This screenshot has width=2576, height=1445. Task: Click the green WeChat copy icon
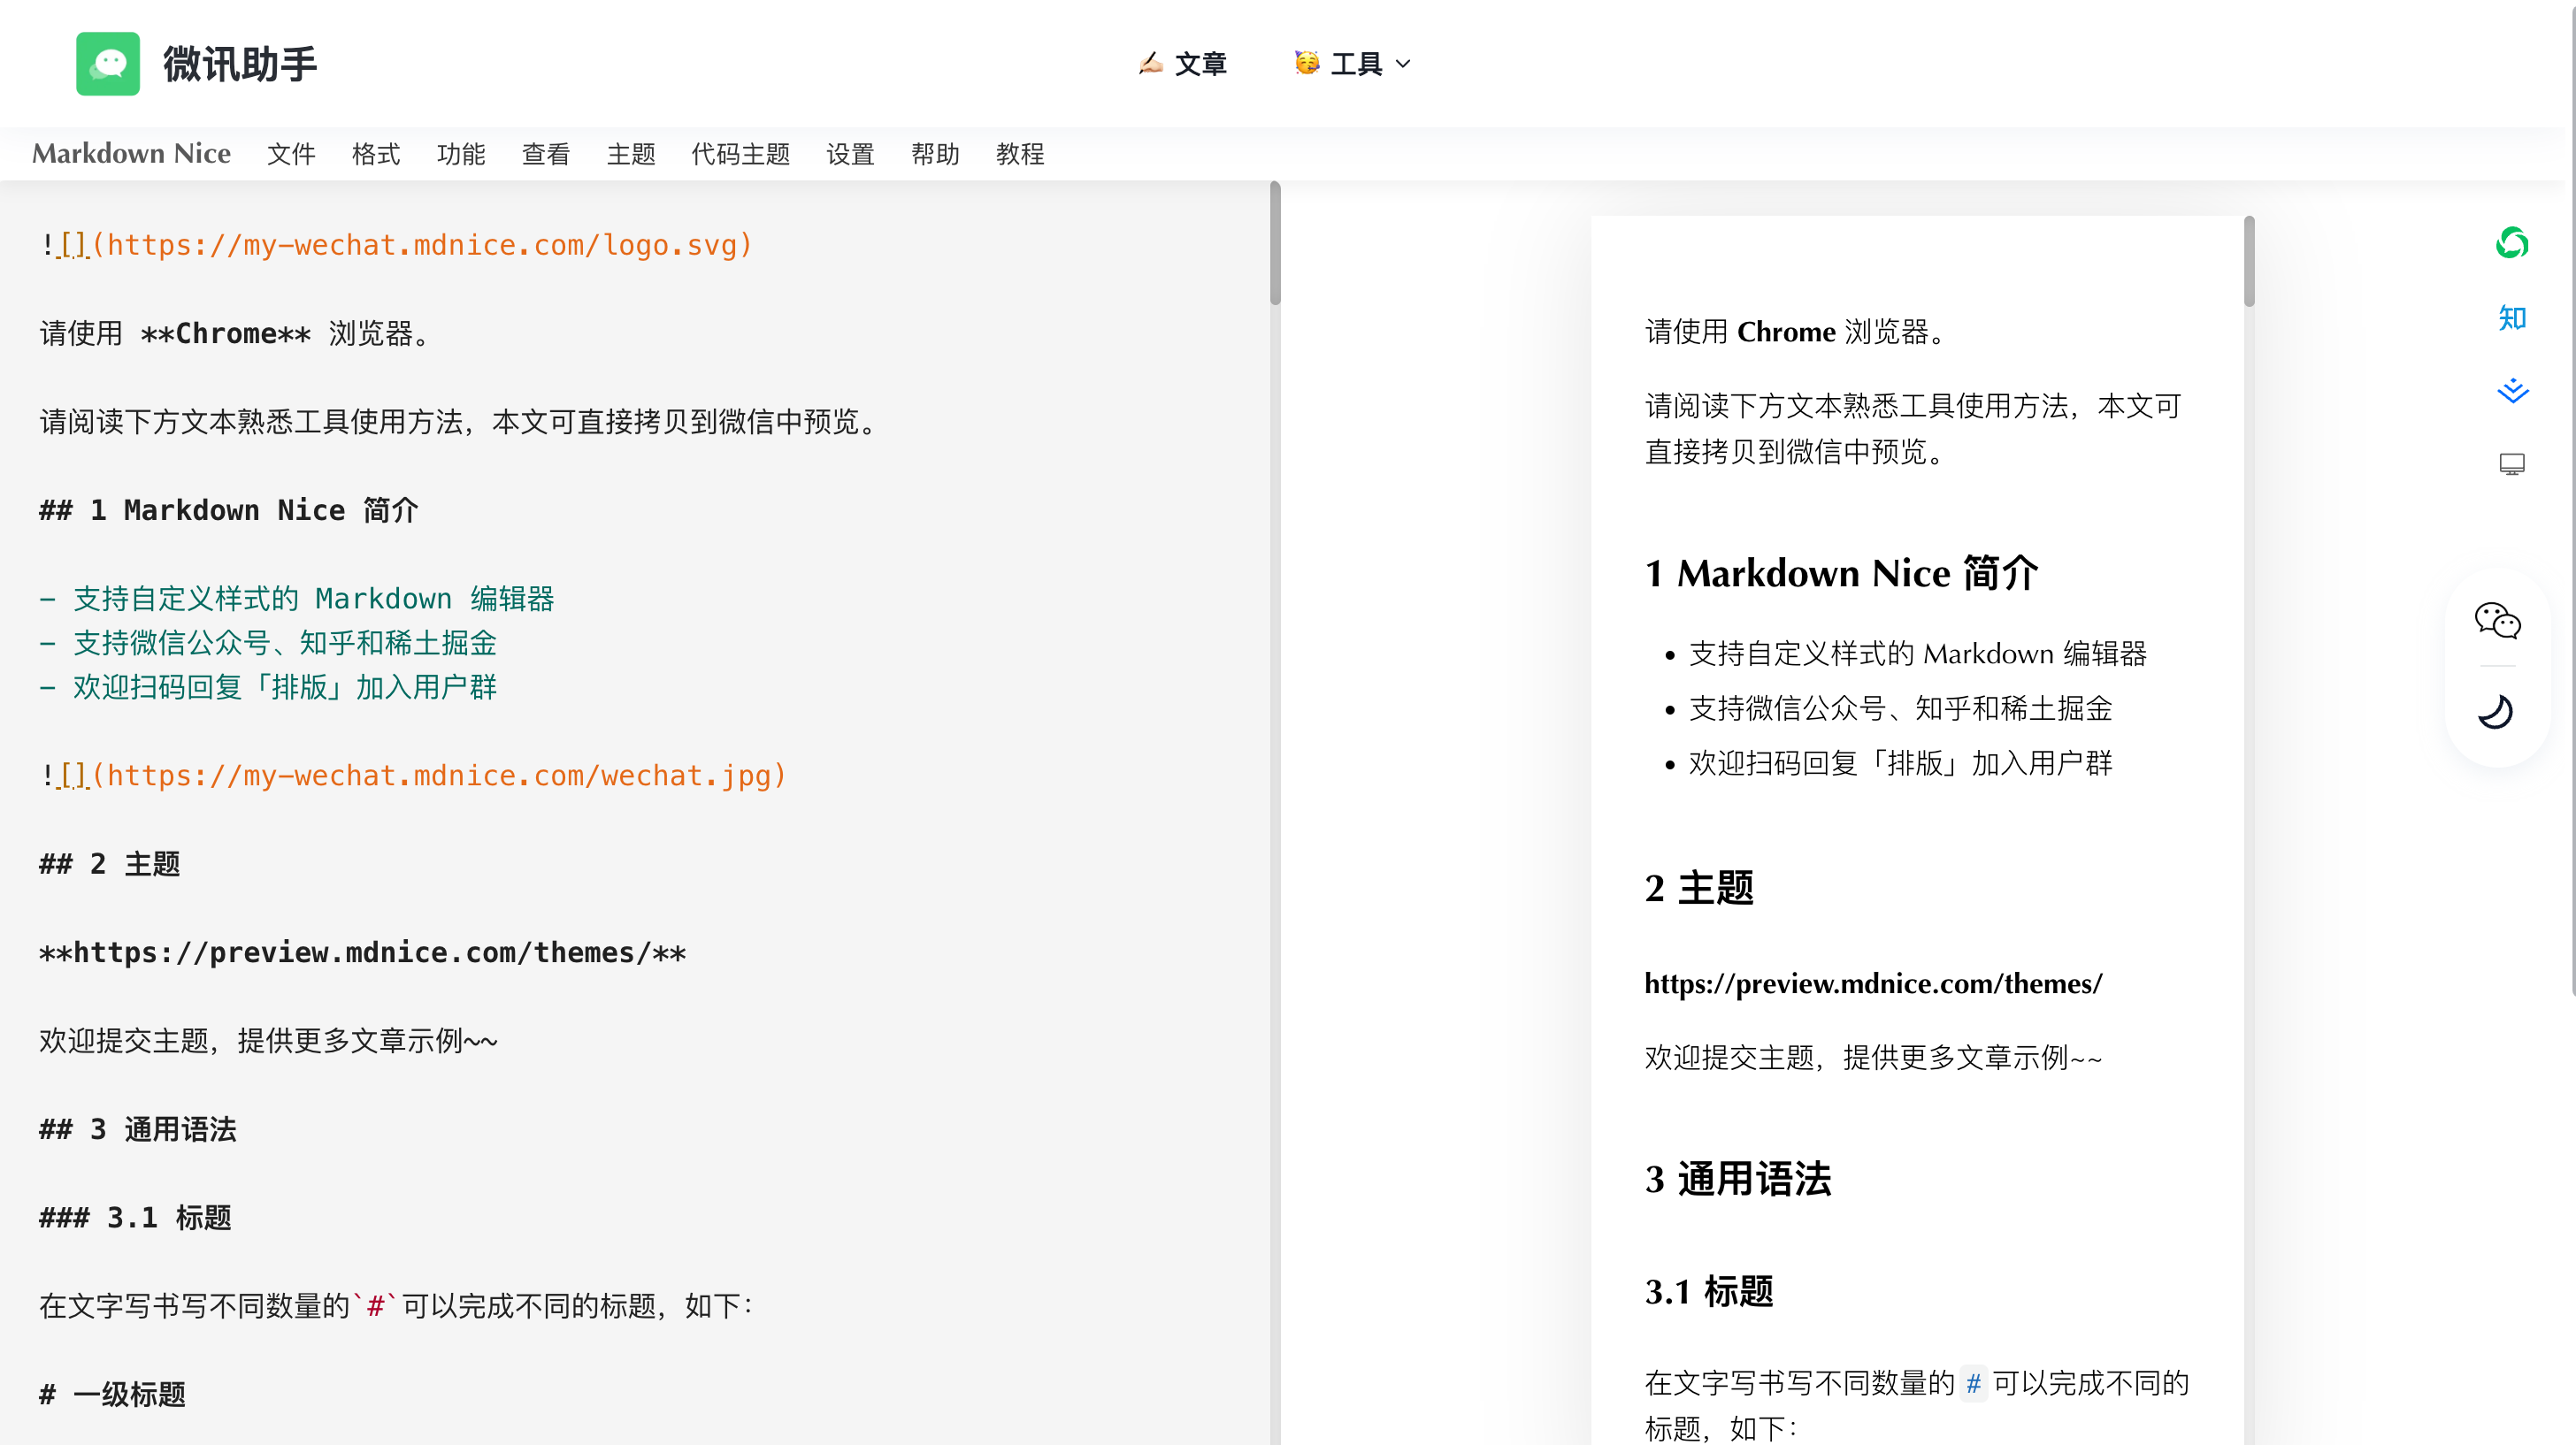coord(2511,243)
